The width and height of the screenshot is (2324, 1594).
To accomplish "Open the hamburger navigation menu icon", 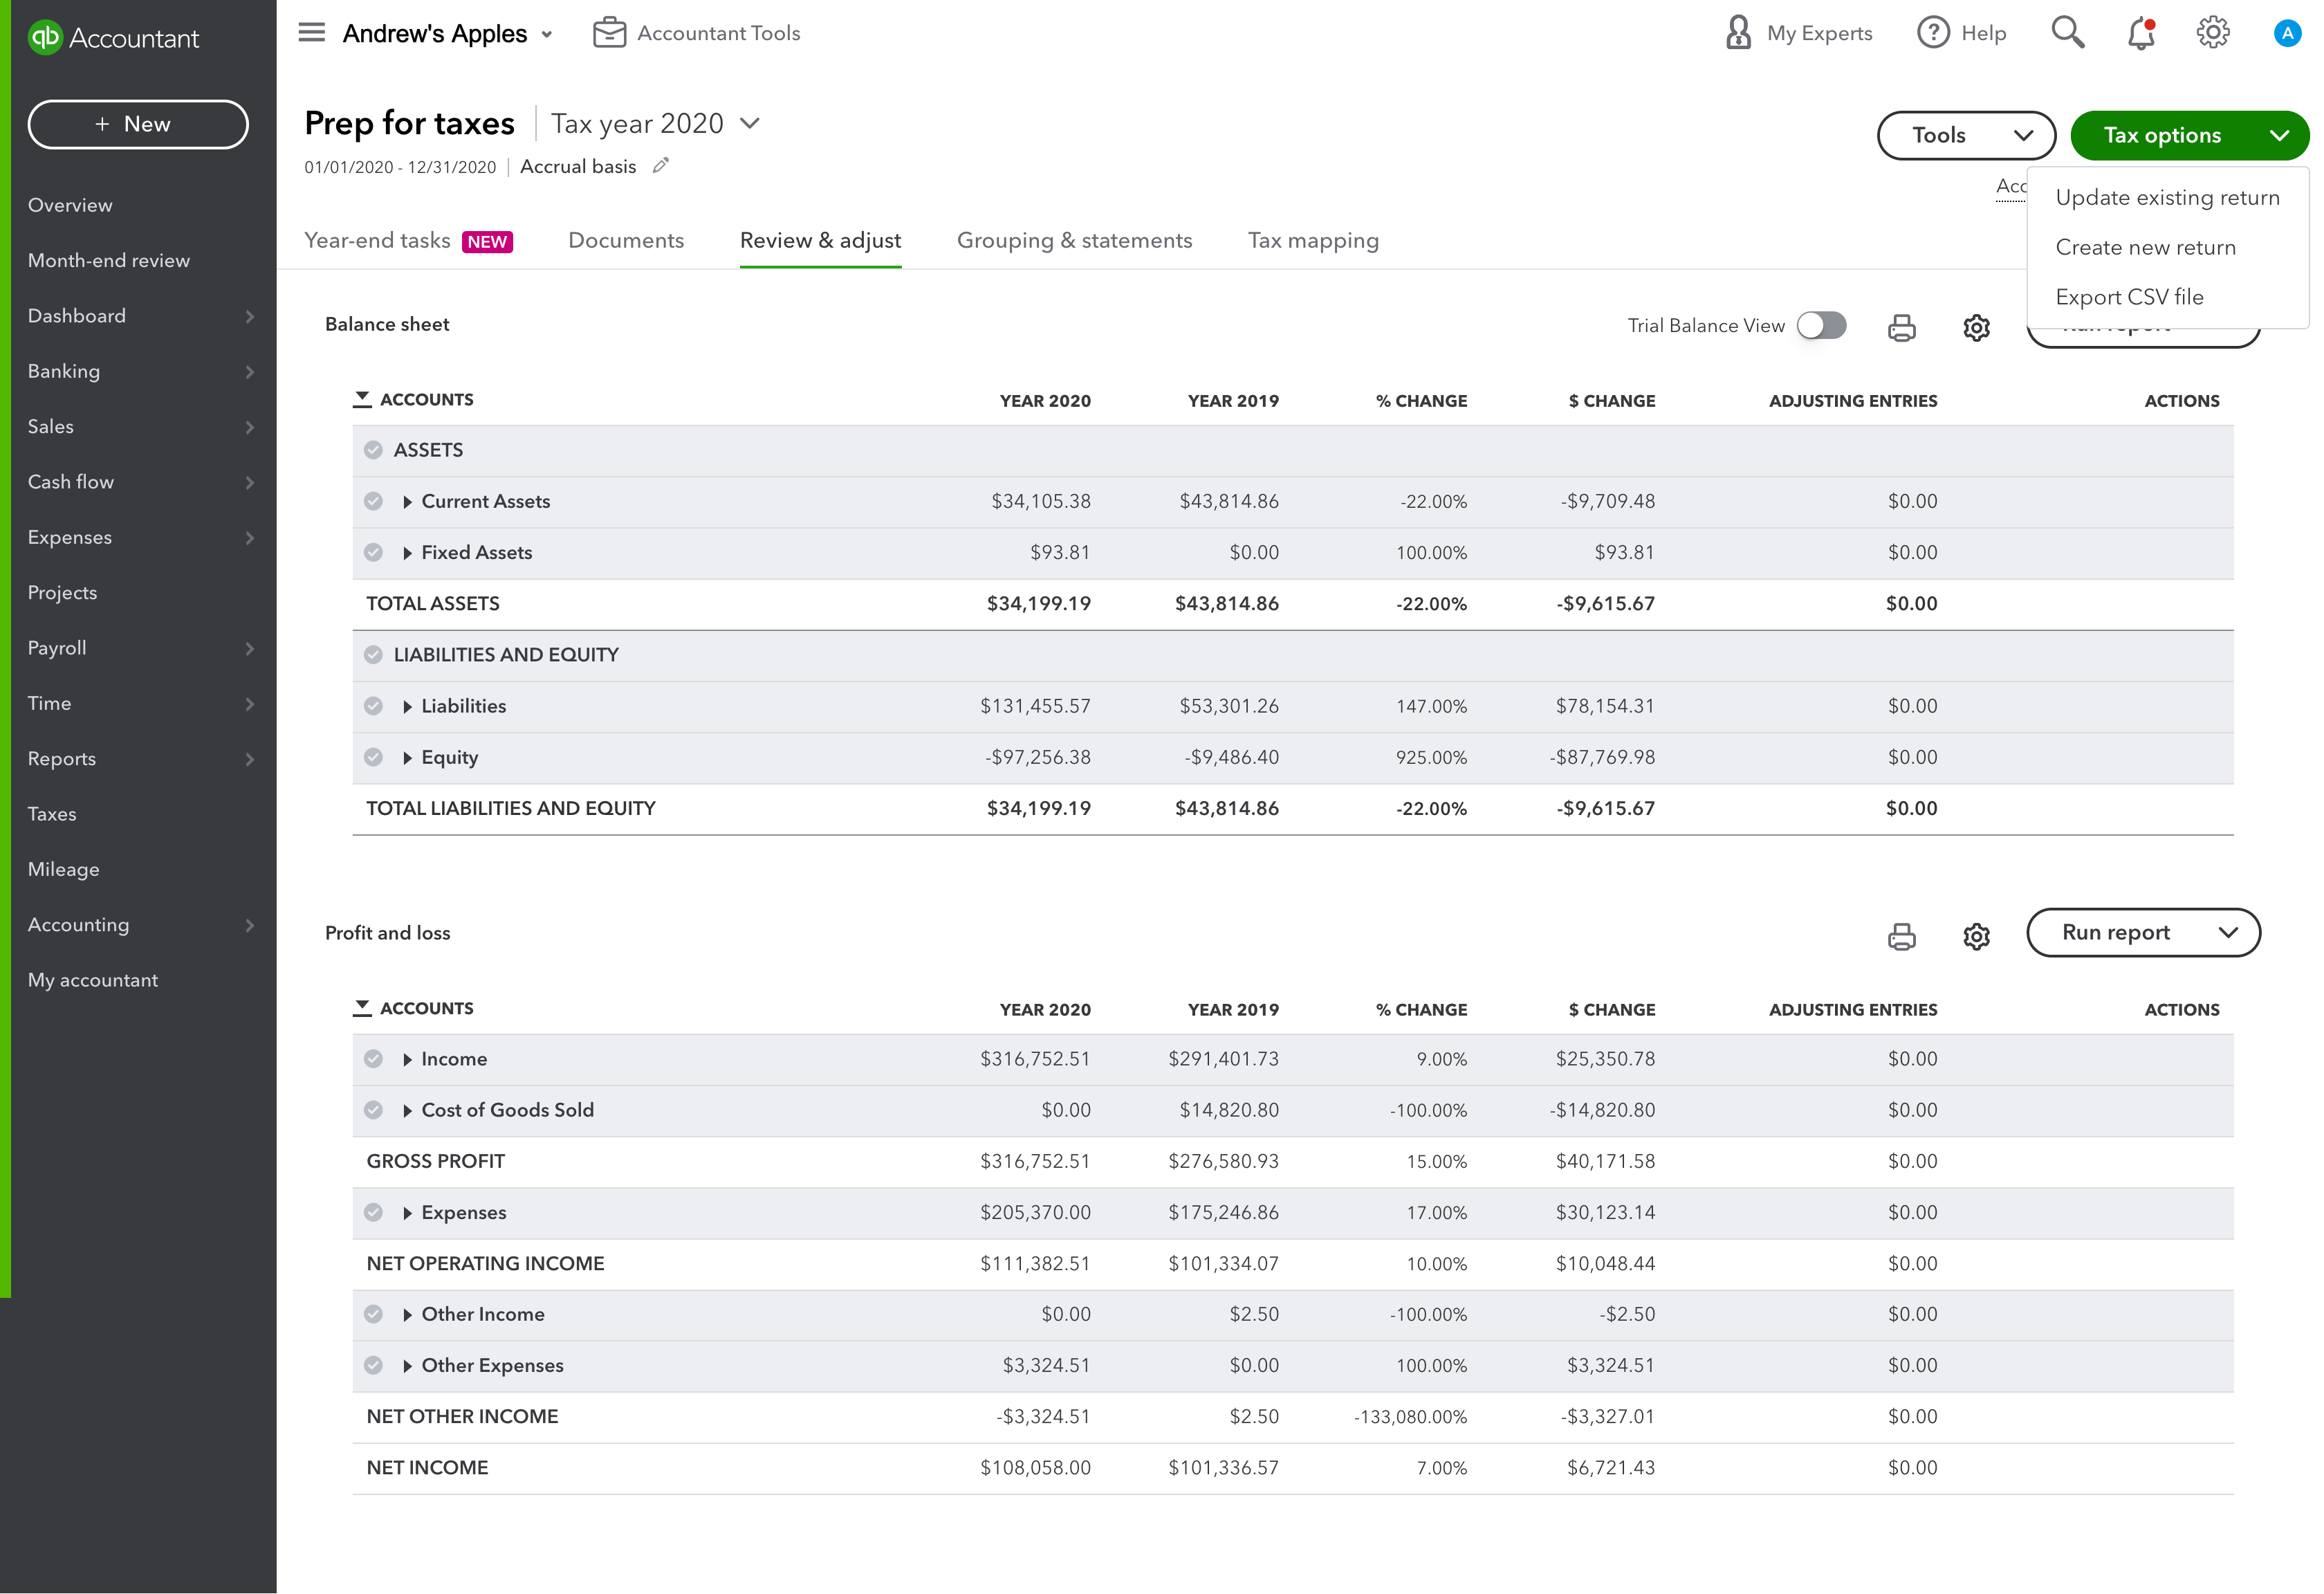I will (x=312, y=33).
